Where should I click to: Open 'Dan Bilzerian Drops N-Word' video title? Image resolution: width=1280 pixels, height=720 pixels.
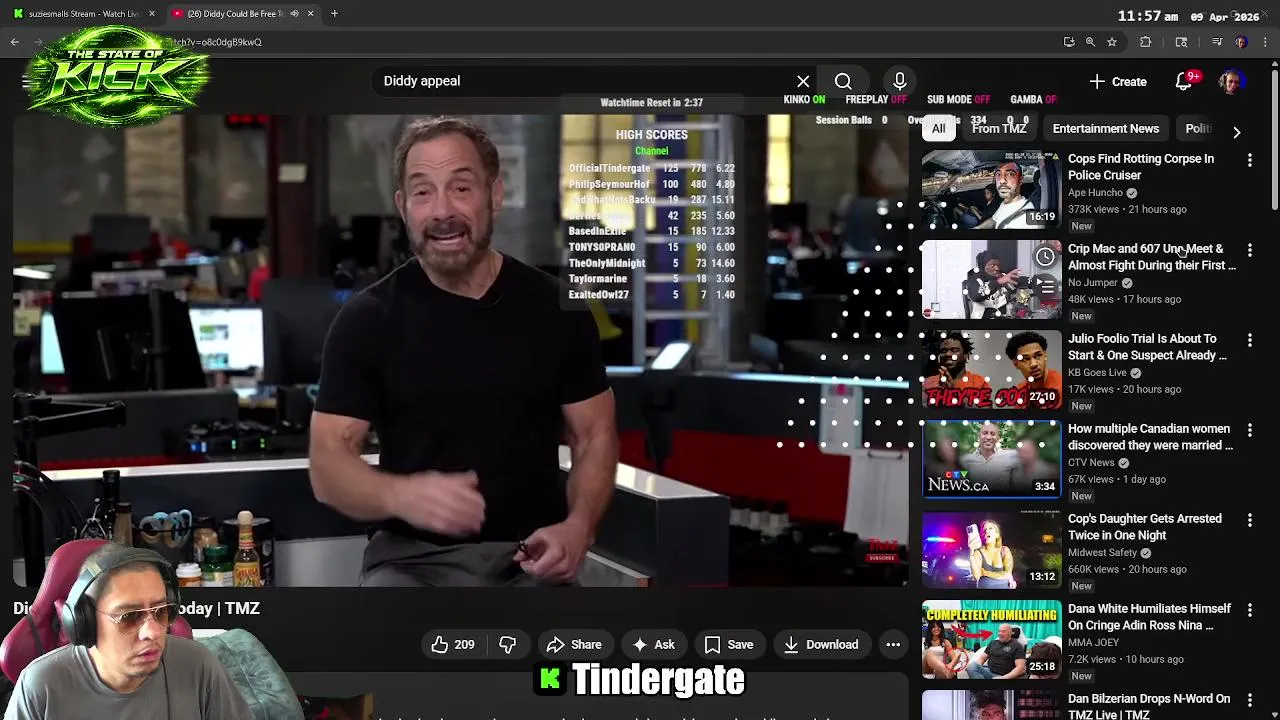click(1149, 706)
